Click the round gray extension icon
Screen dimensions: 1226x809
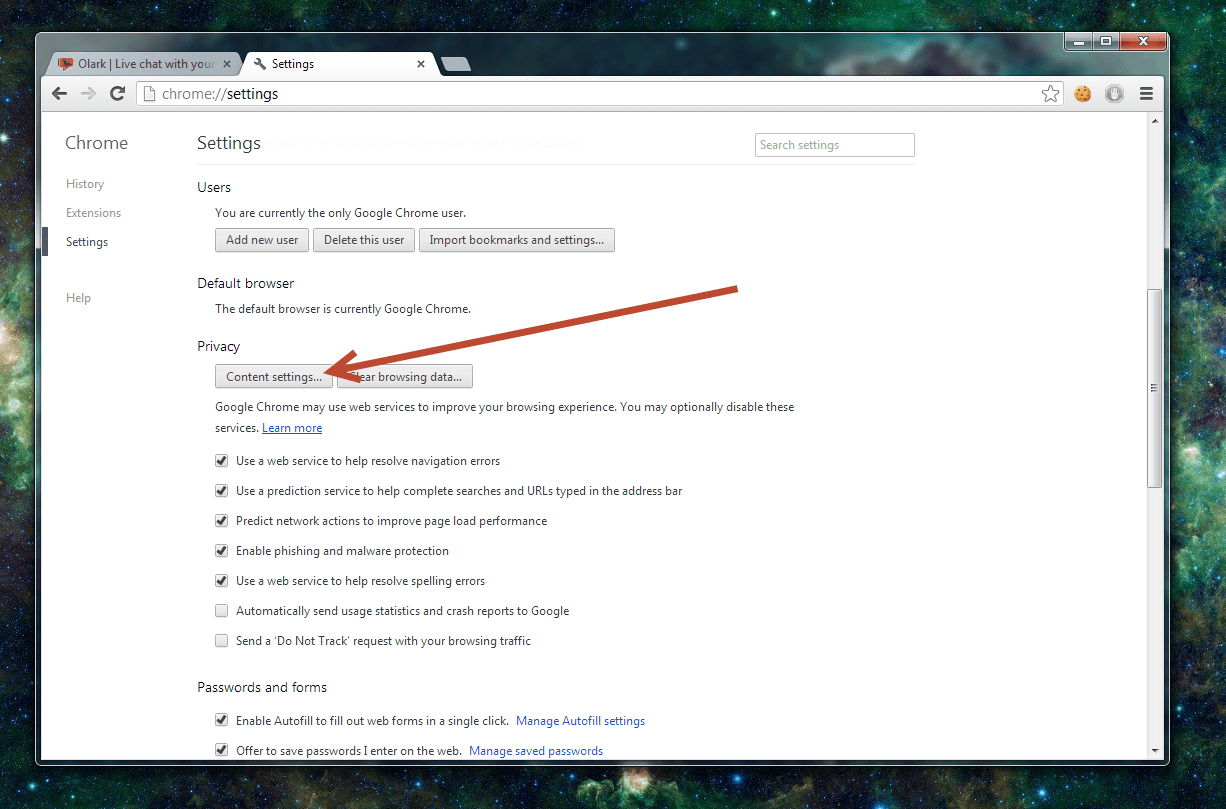click(x=1114, y=94)
